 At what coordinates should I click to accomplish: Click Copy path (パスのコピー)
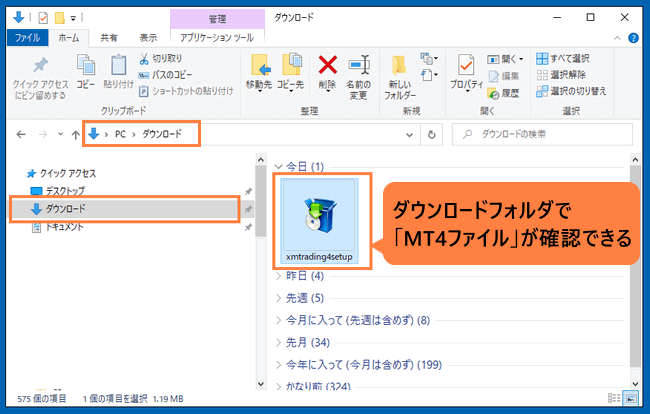(x=165, y=75)
